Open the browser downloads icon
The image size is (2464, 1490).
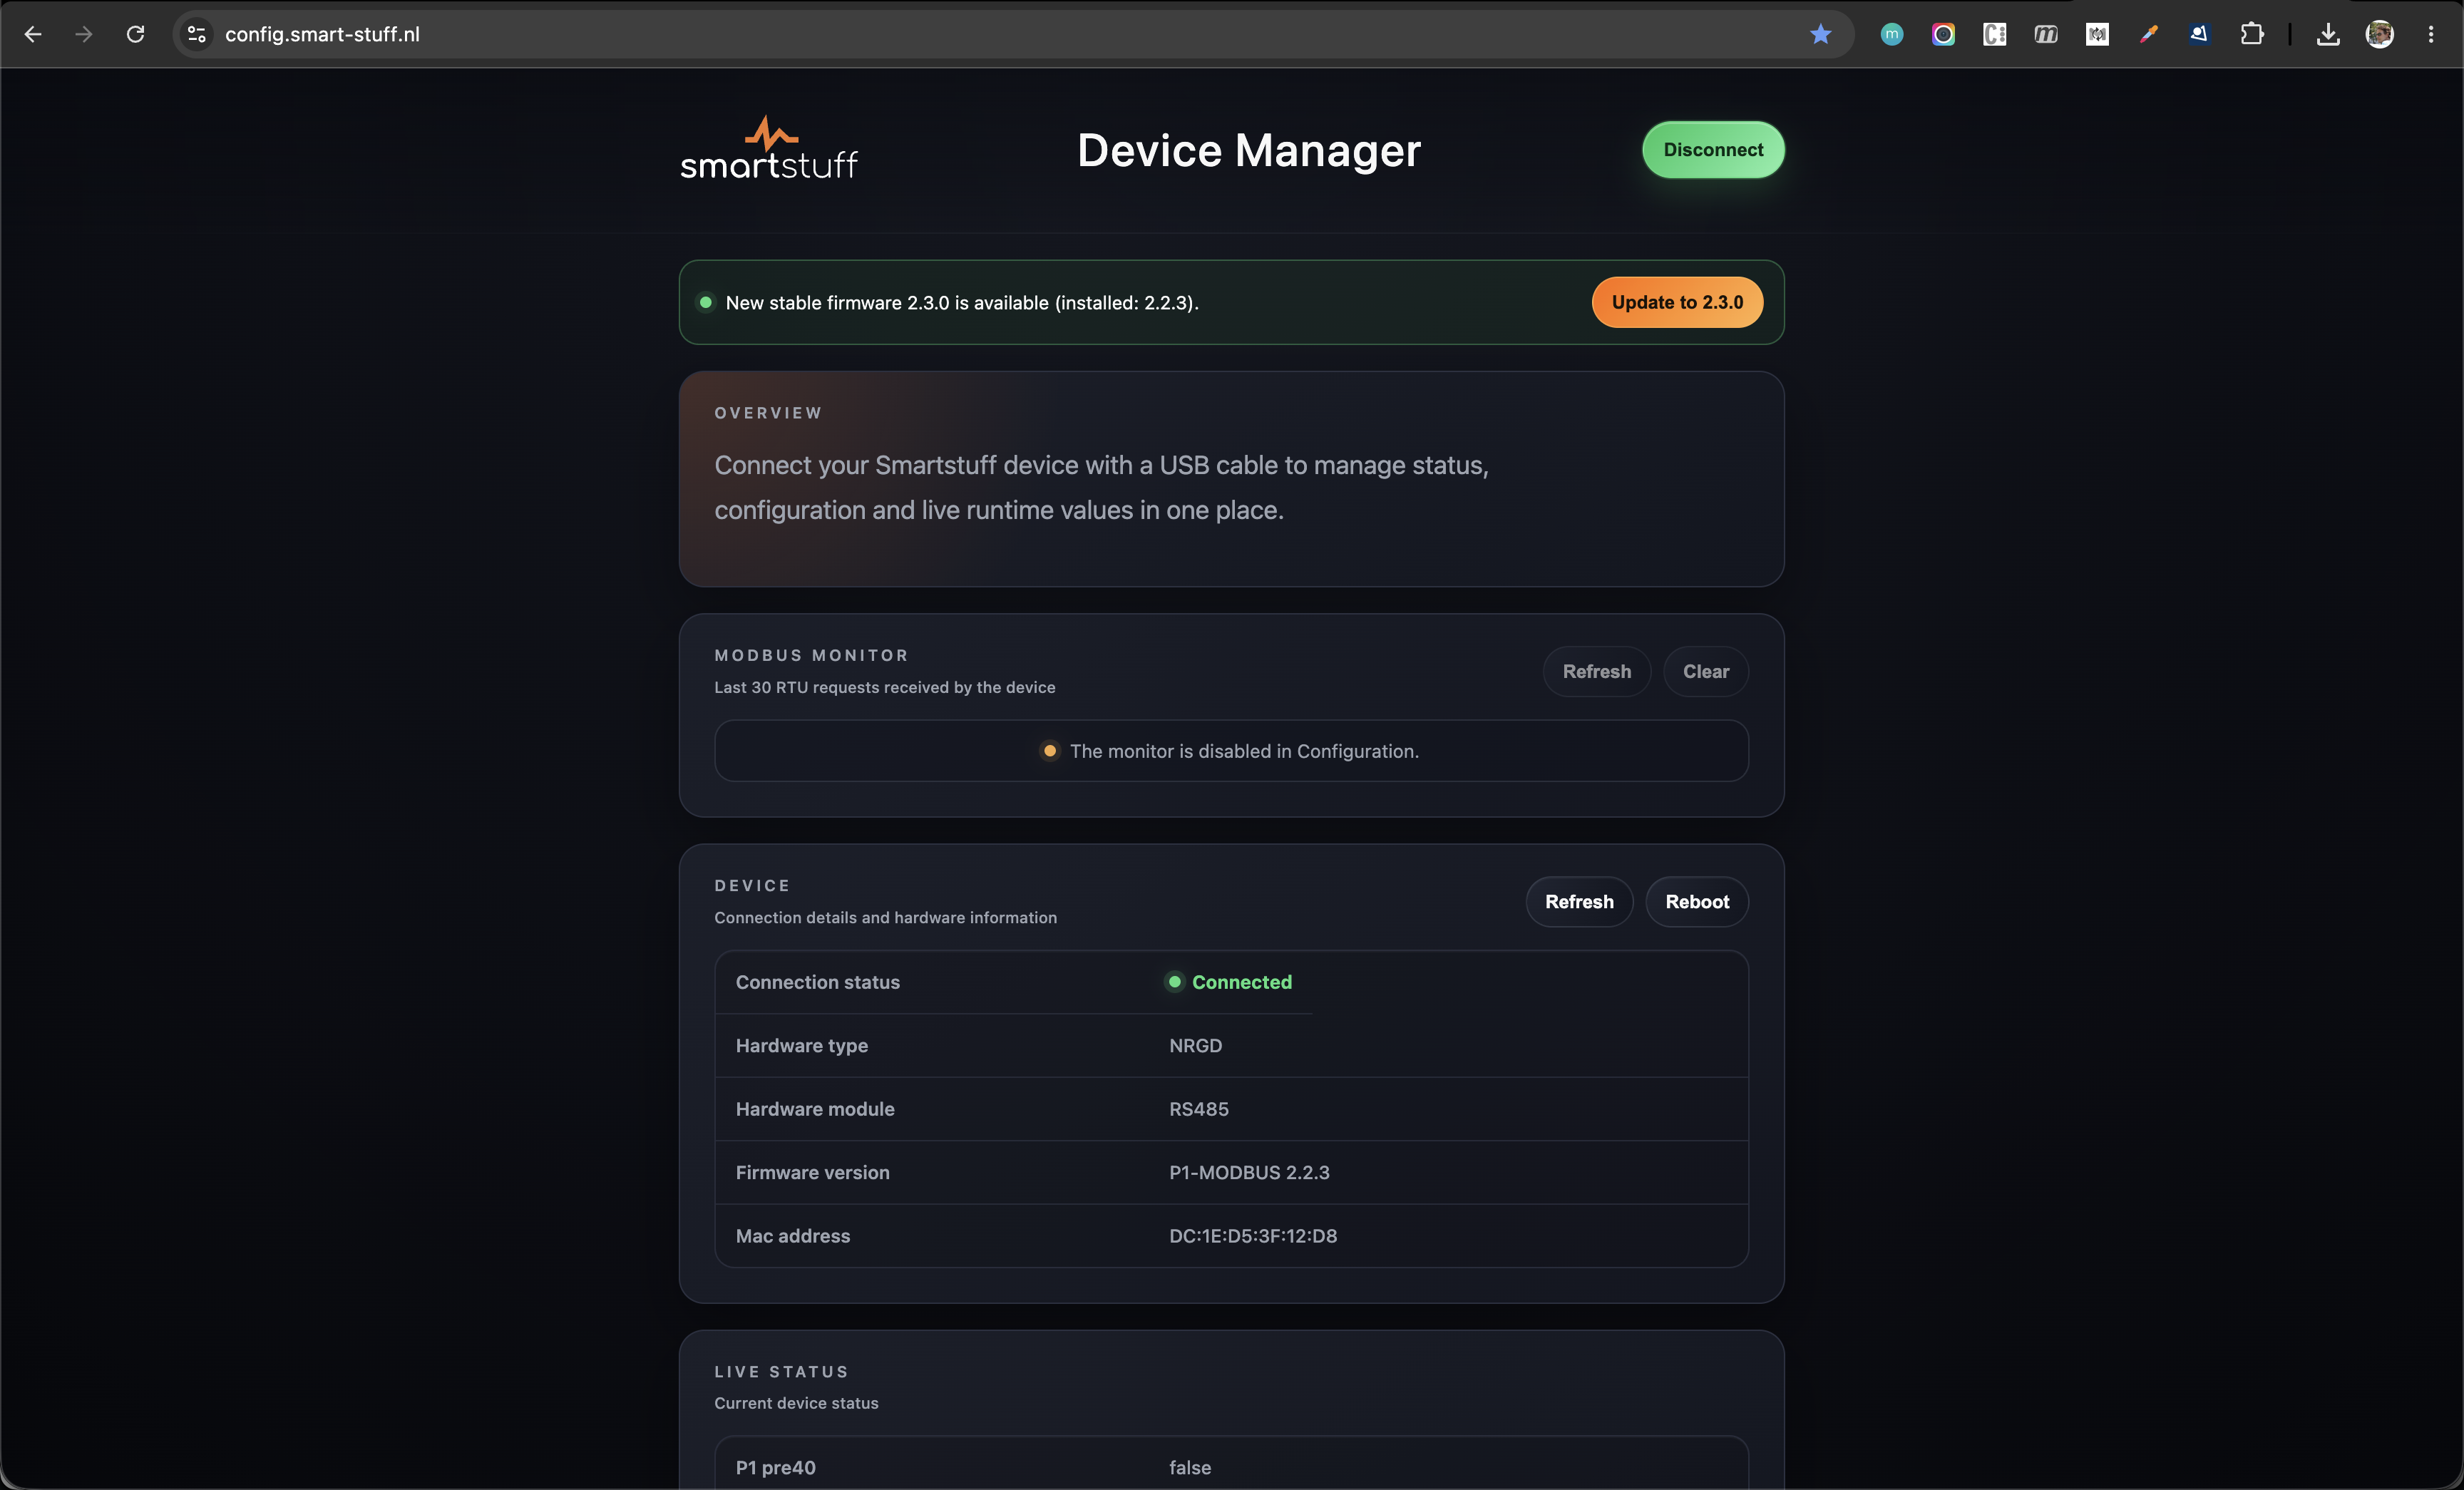point(2328,34)
